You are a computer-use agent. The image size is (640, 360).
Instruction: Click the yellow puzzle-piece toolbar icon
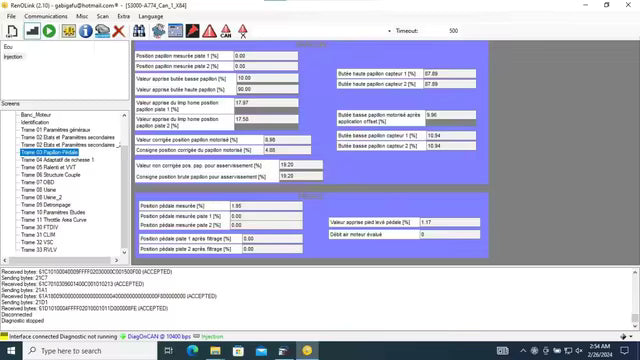pos(69,31)
